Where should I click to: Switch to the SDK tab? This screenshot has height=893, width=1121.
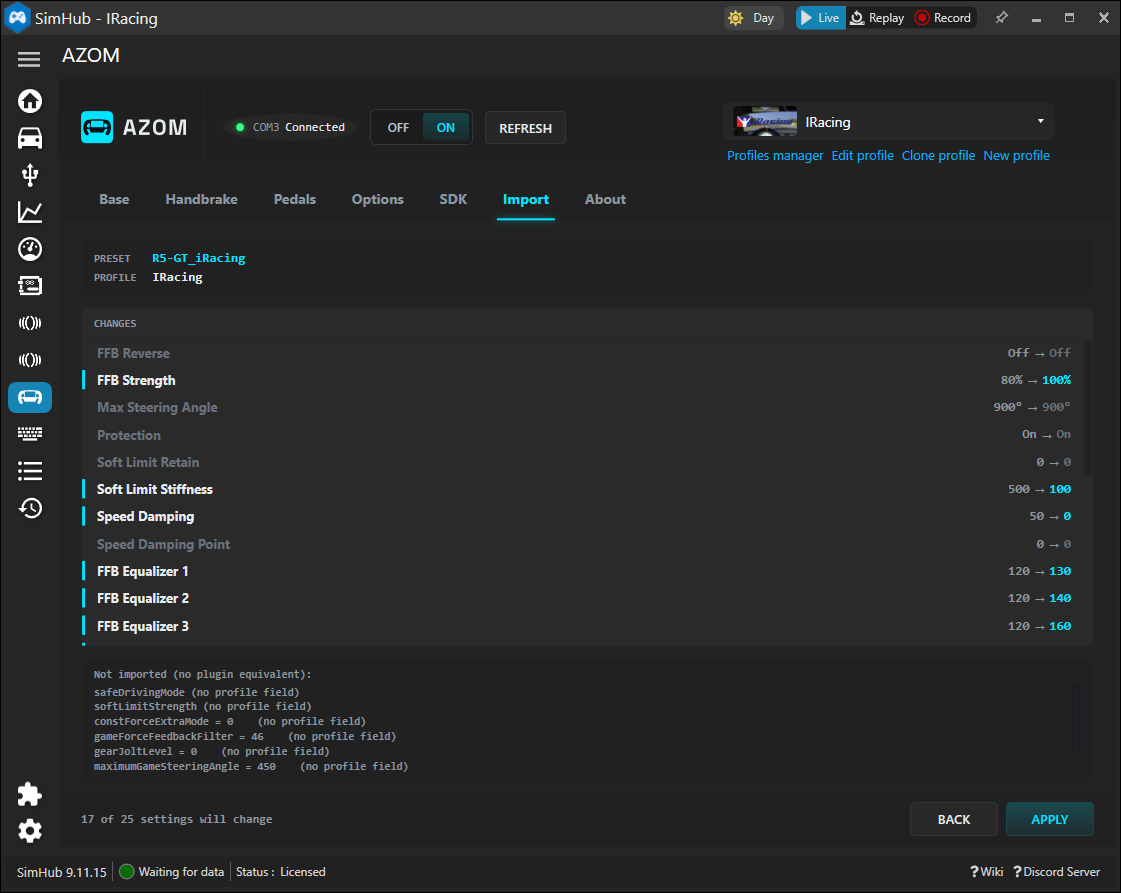tap(453, 199)
